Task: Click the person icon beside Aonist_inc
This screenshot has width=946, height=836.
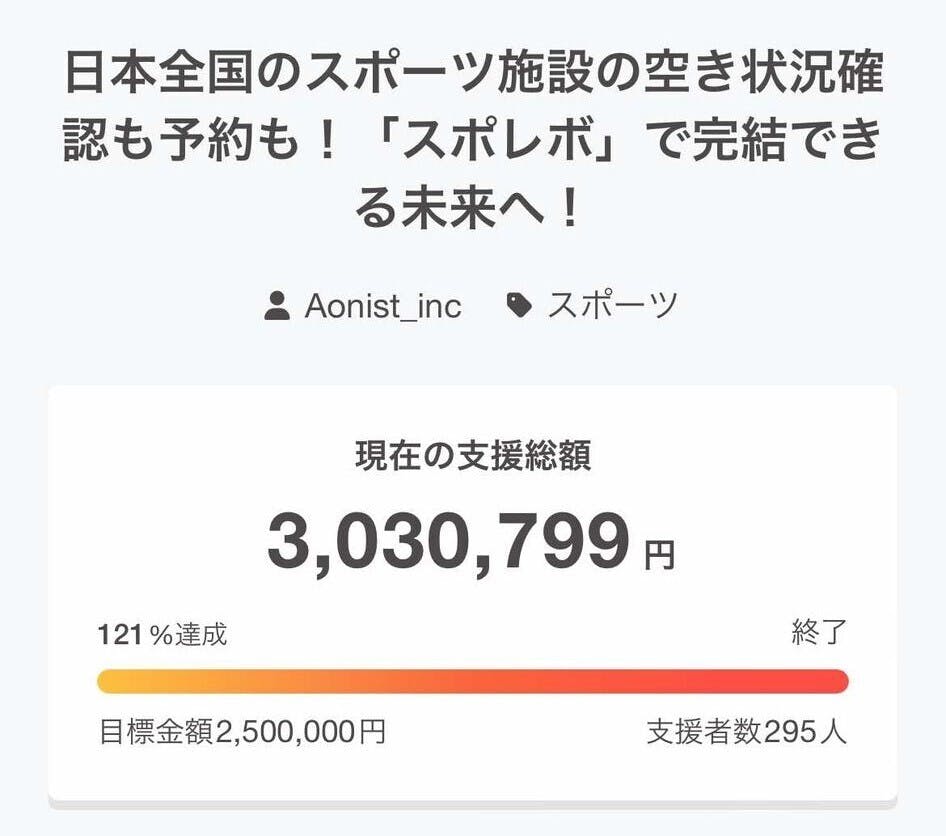Action: point(278,306)
